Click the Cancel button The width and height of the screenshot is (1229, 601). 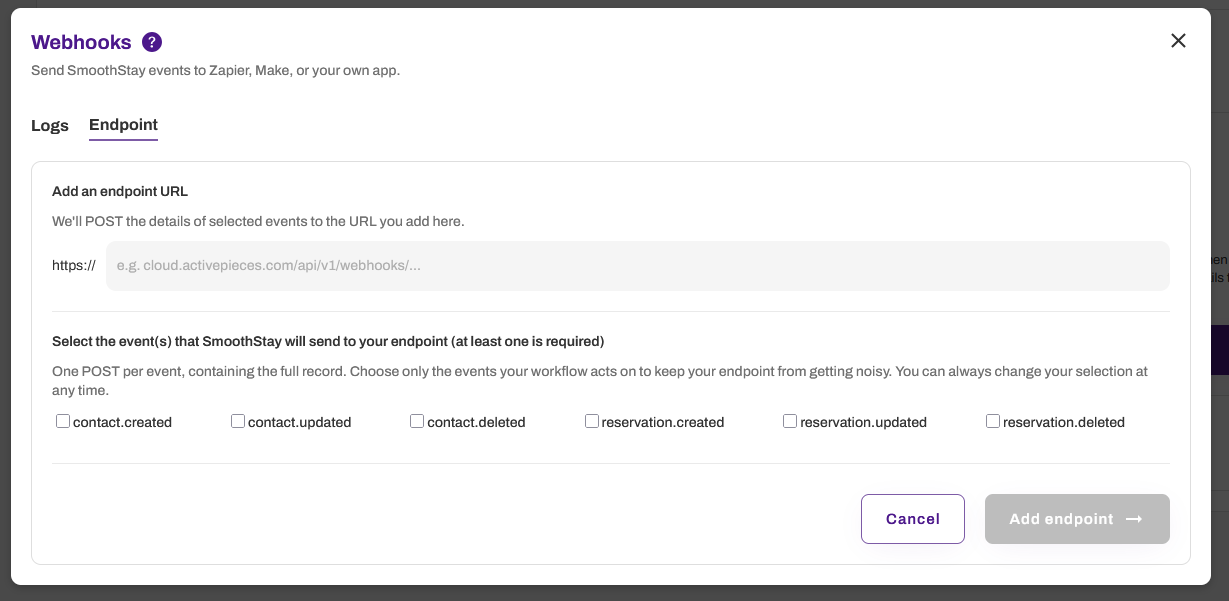pyautogui.click(x=913, y=519)
